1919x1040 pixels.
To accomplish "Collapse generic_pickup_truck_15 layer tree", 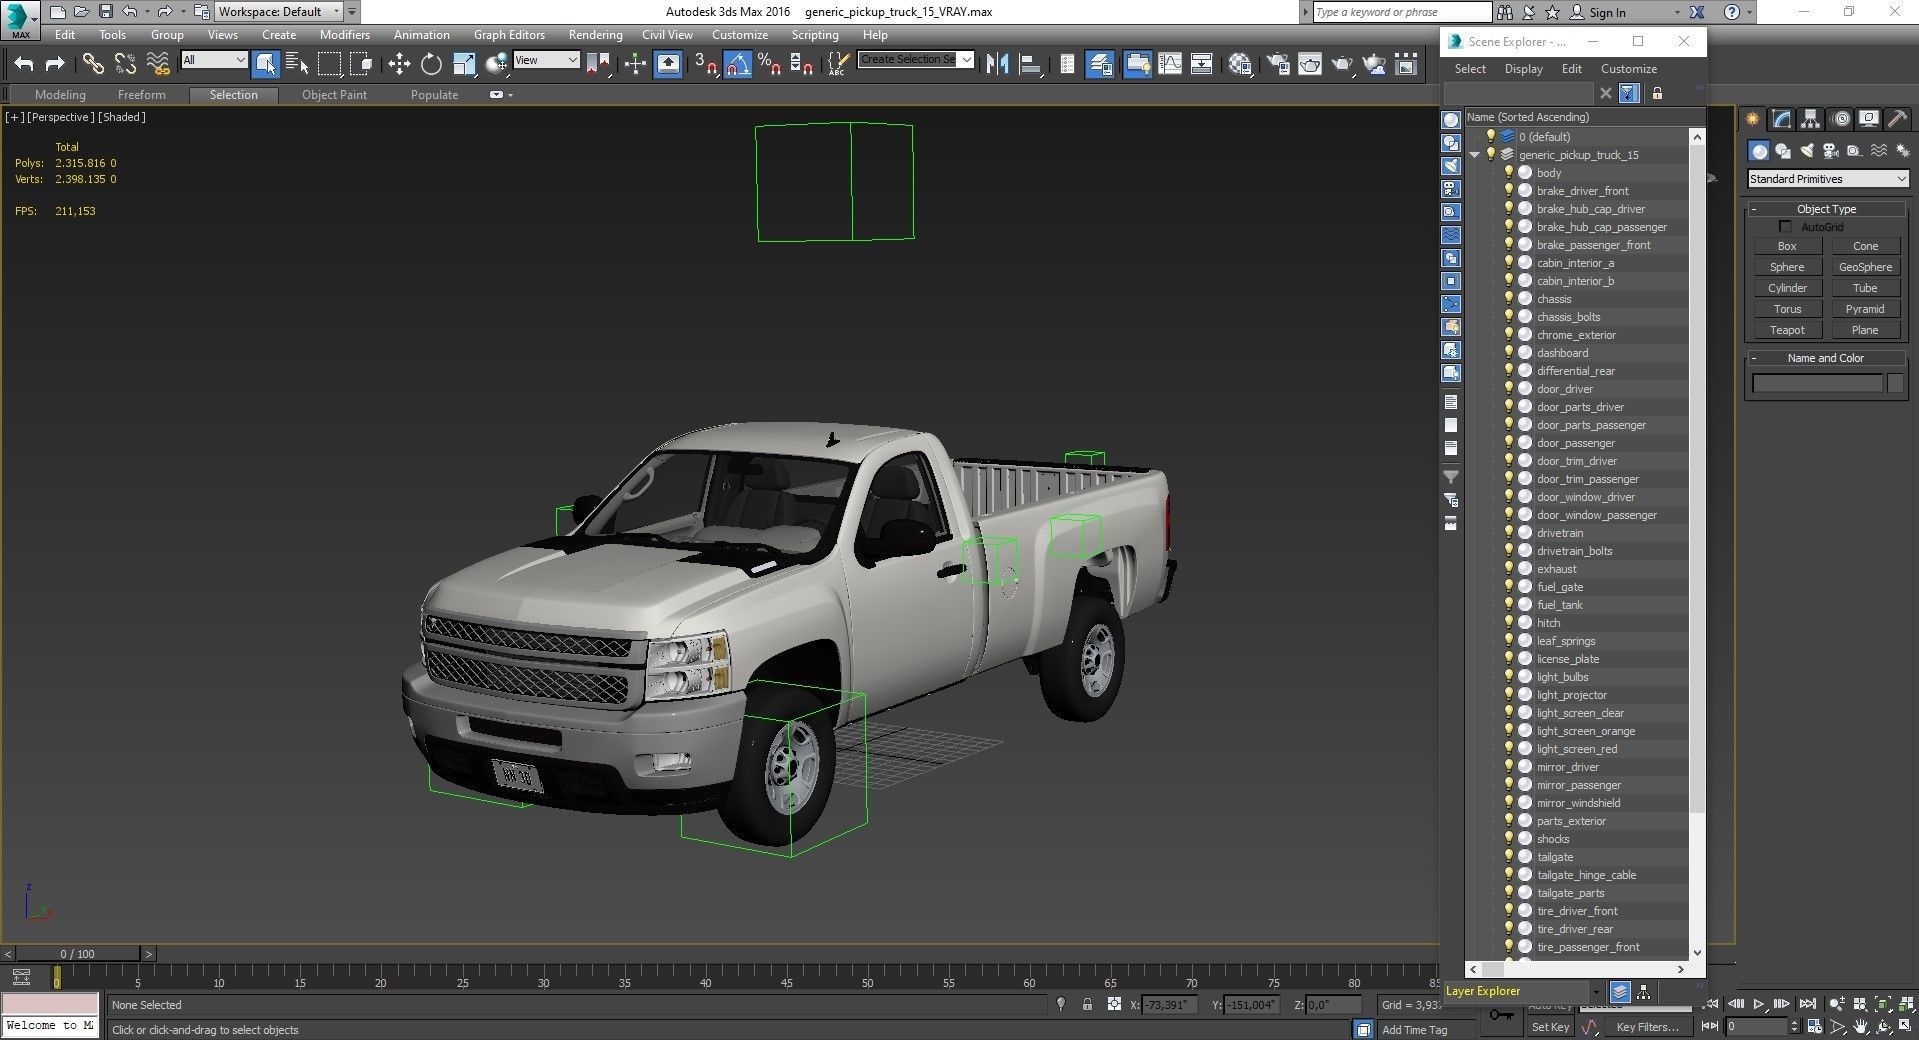I will [1474, 155].
